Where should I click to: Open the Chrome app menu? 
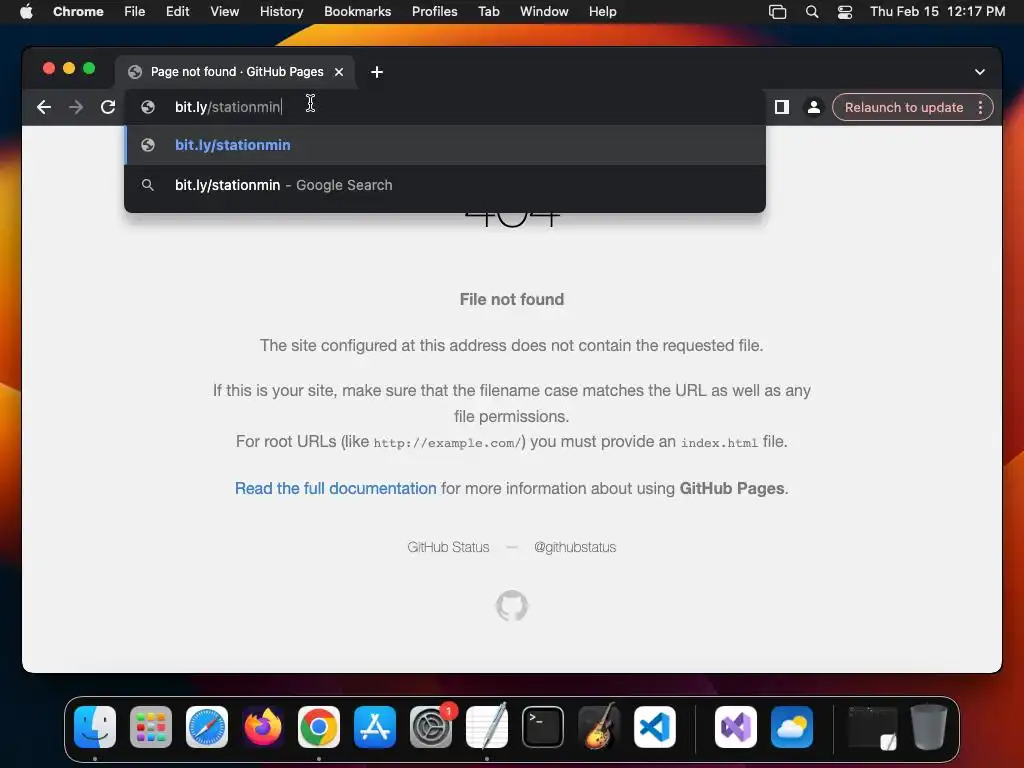(78, 12)
